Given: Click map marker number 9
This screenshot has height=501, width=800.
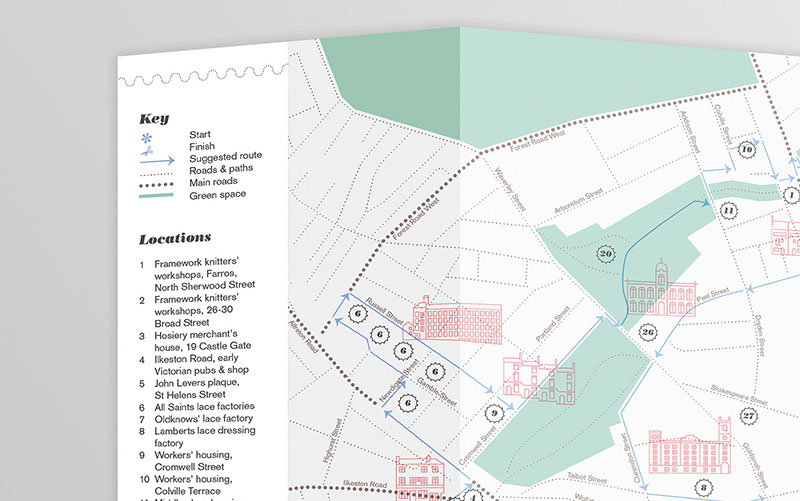Looking at the screenshot, I should 492,411.
